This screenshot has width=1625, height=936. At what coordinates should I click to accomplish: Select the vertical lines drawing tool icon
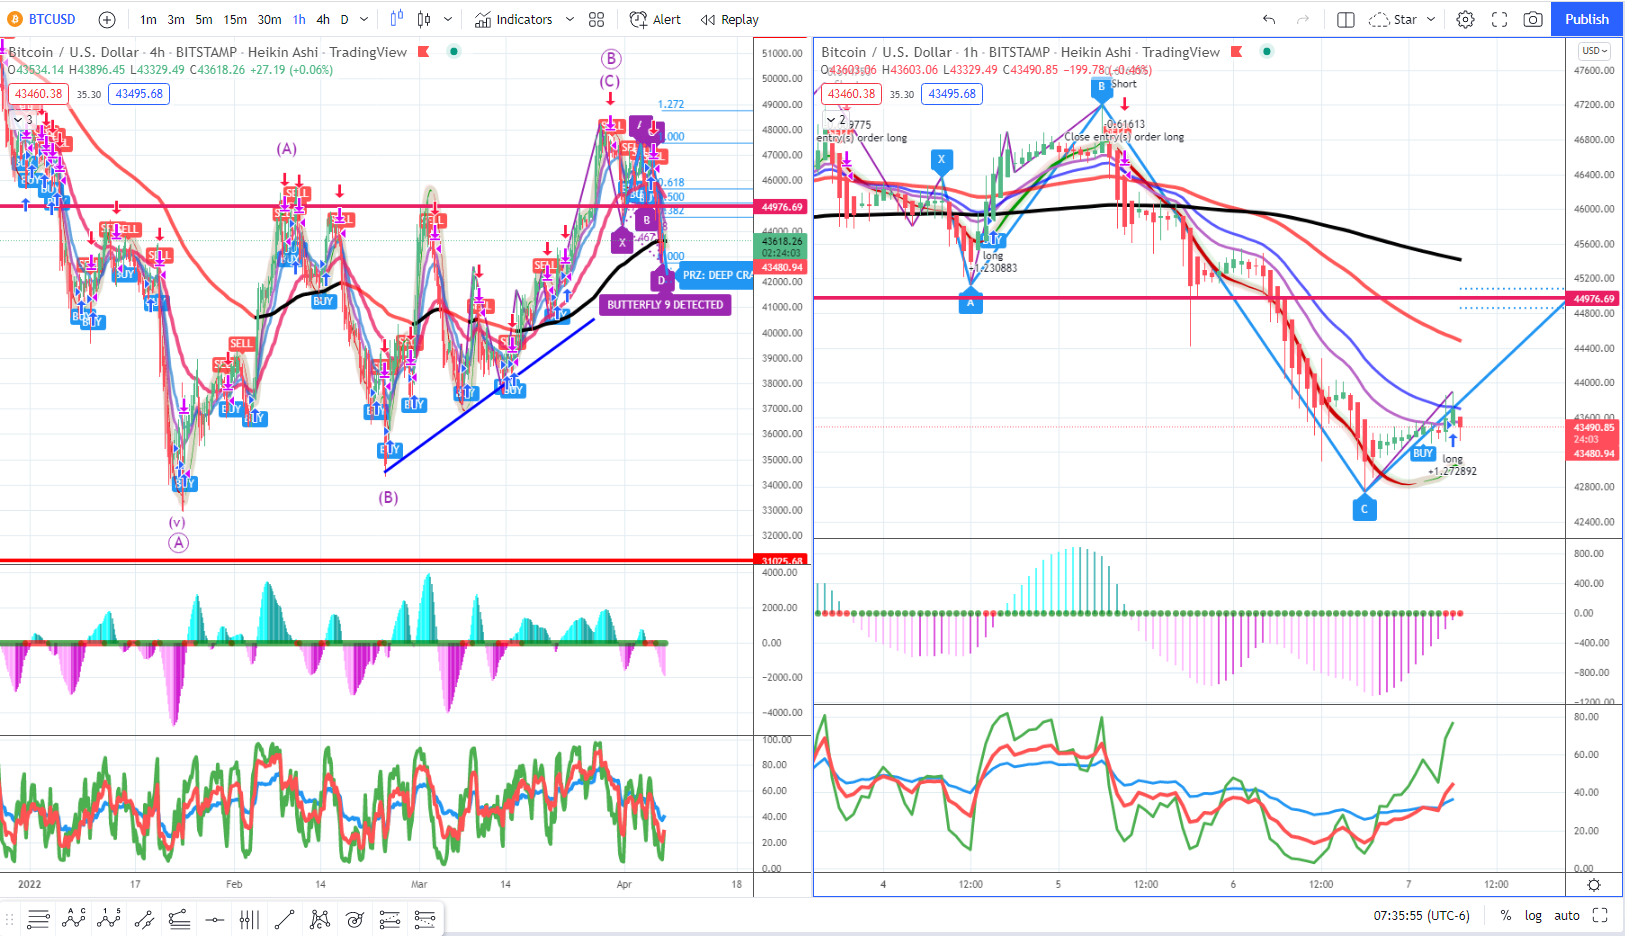tap(249, 919)
